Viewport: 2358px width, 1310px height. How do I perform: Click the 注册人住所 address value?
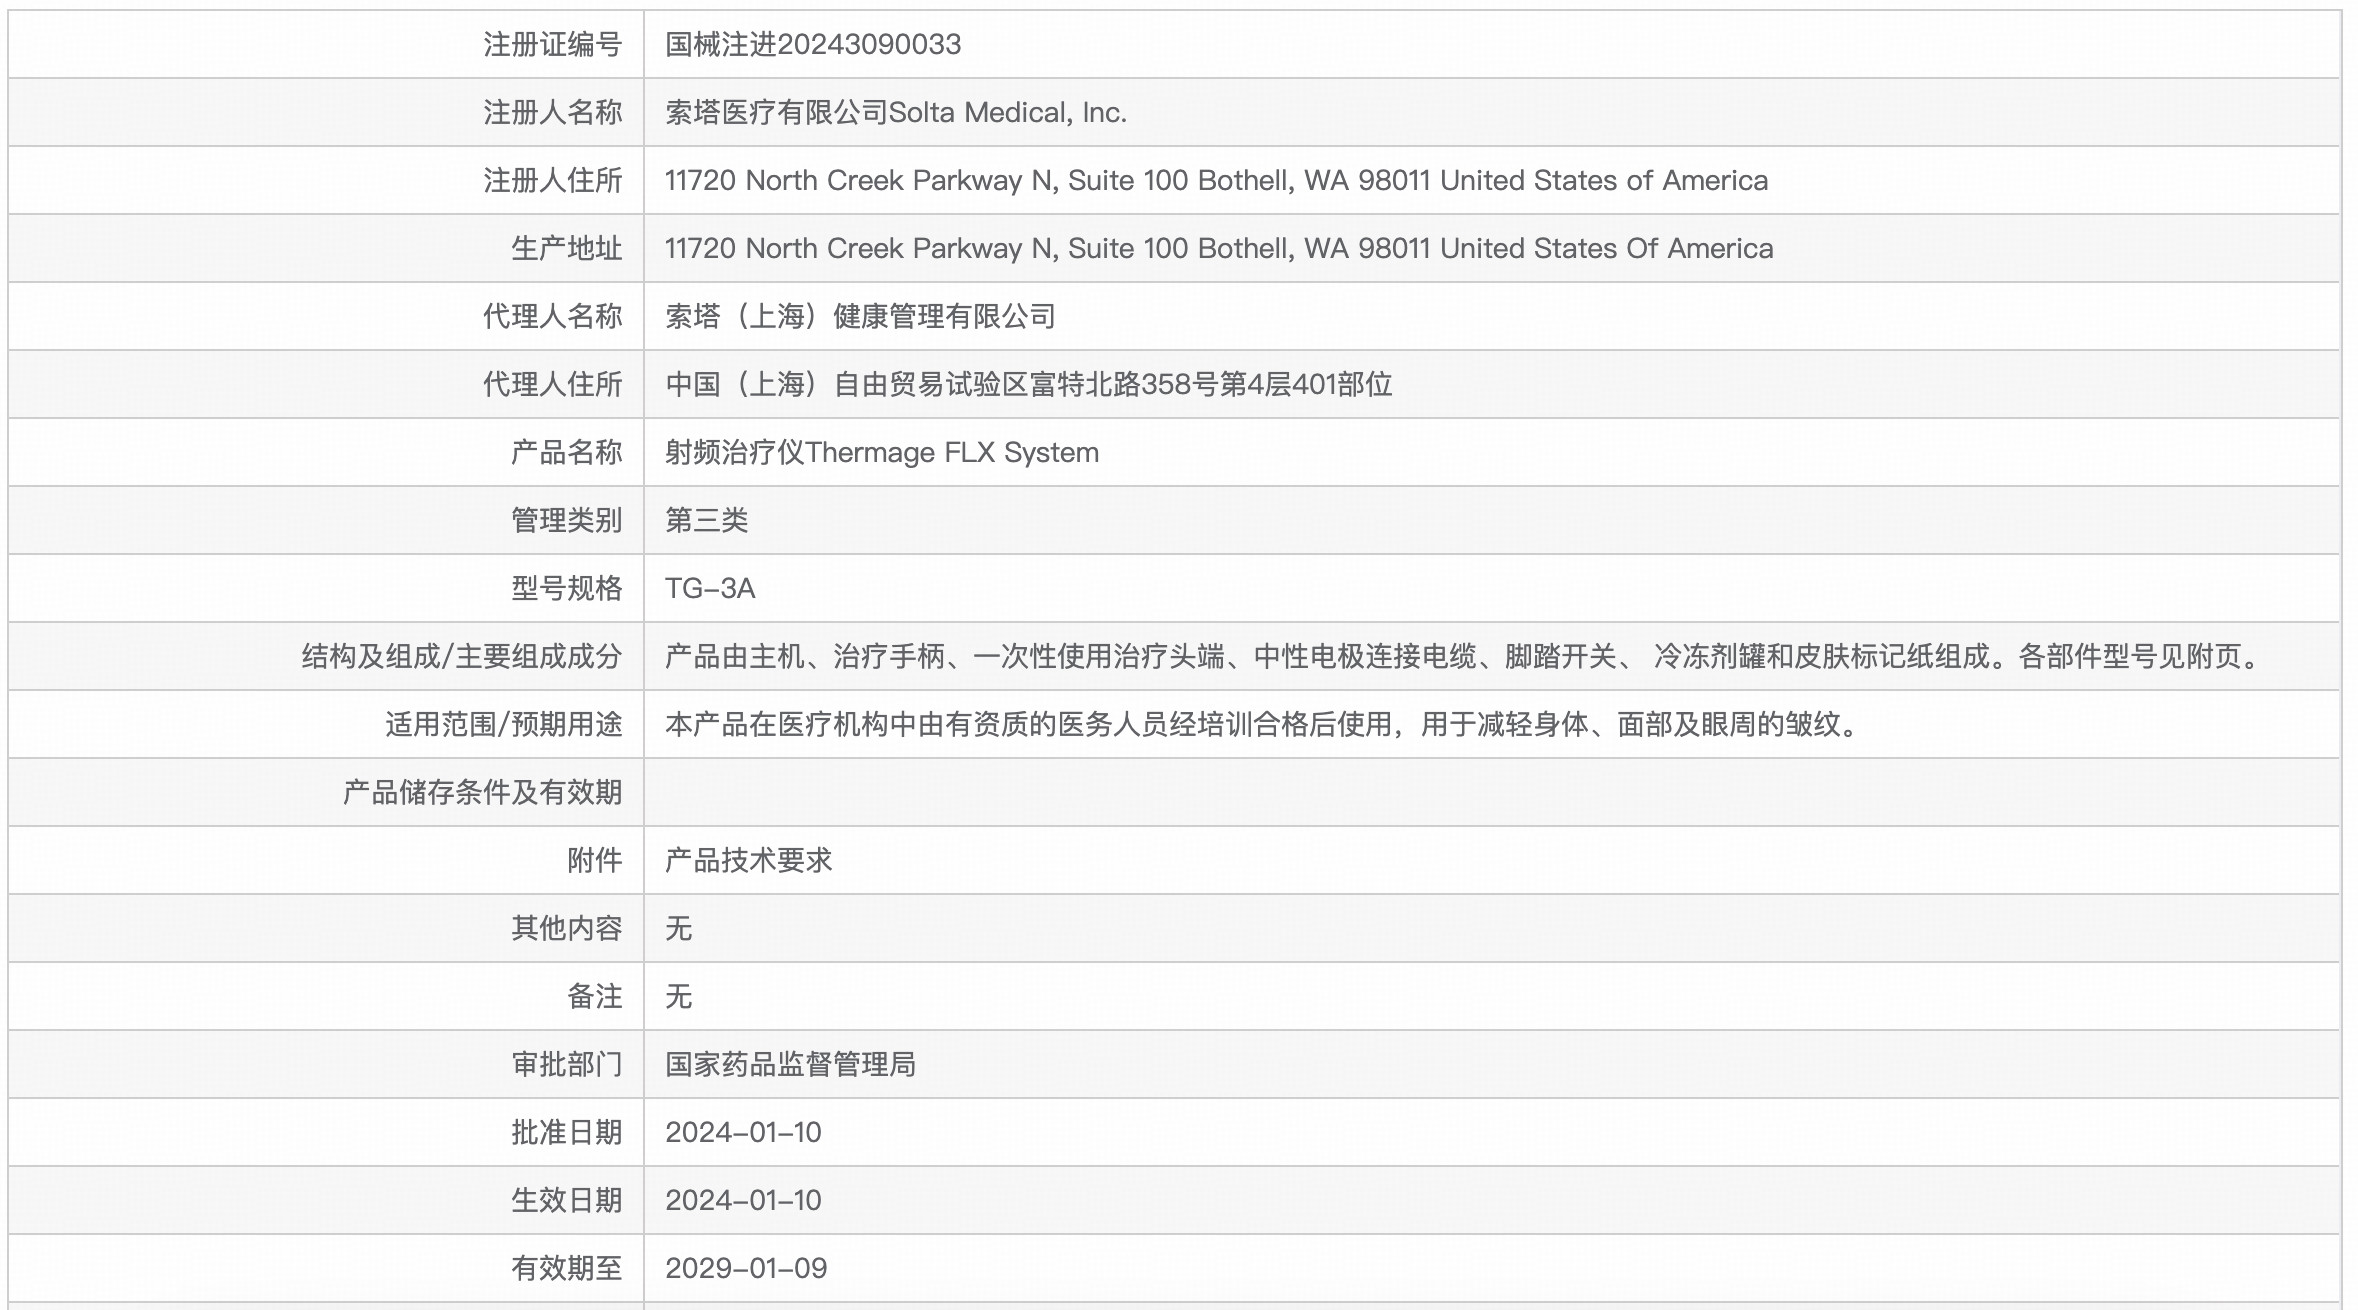(x=1215, y=181)
